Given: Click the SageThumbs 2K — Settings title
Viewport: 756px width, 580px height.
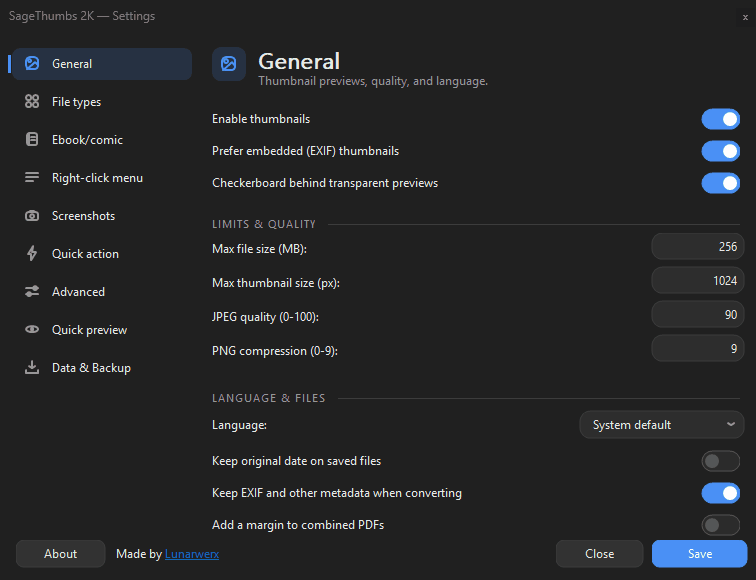Looking at the screenshot, I should coord(82,16).
